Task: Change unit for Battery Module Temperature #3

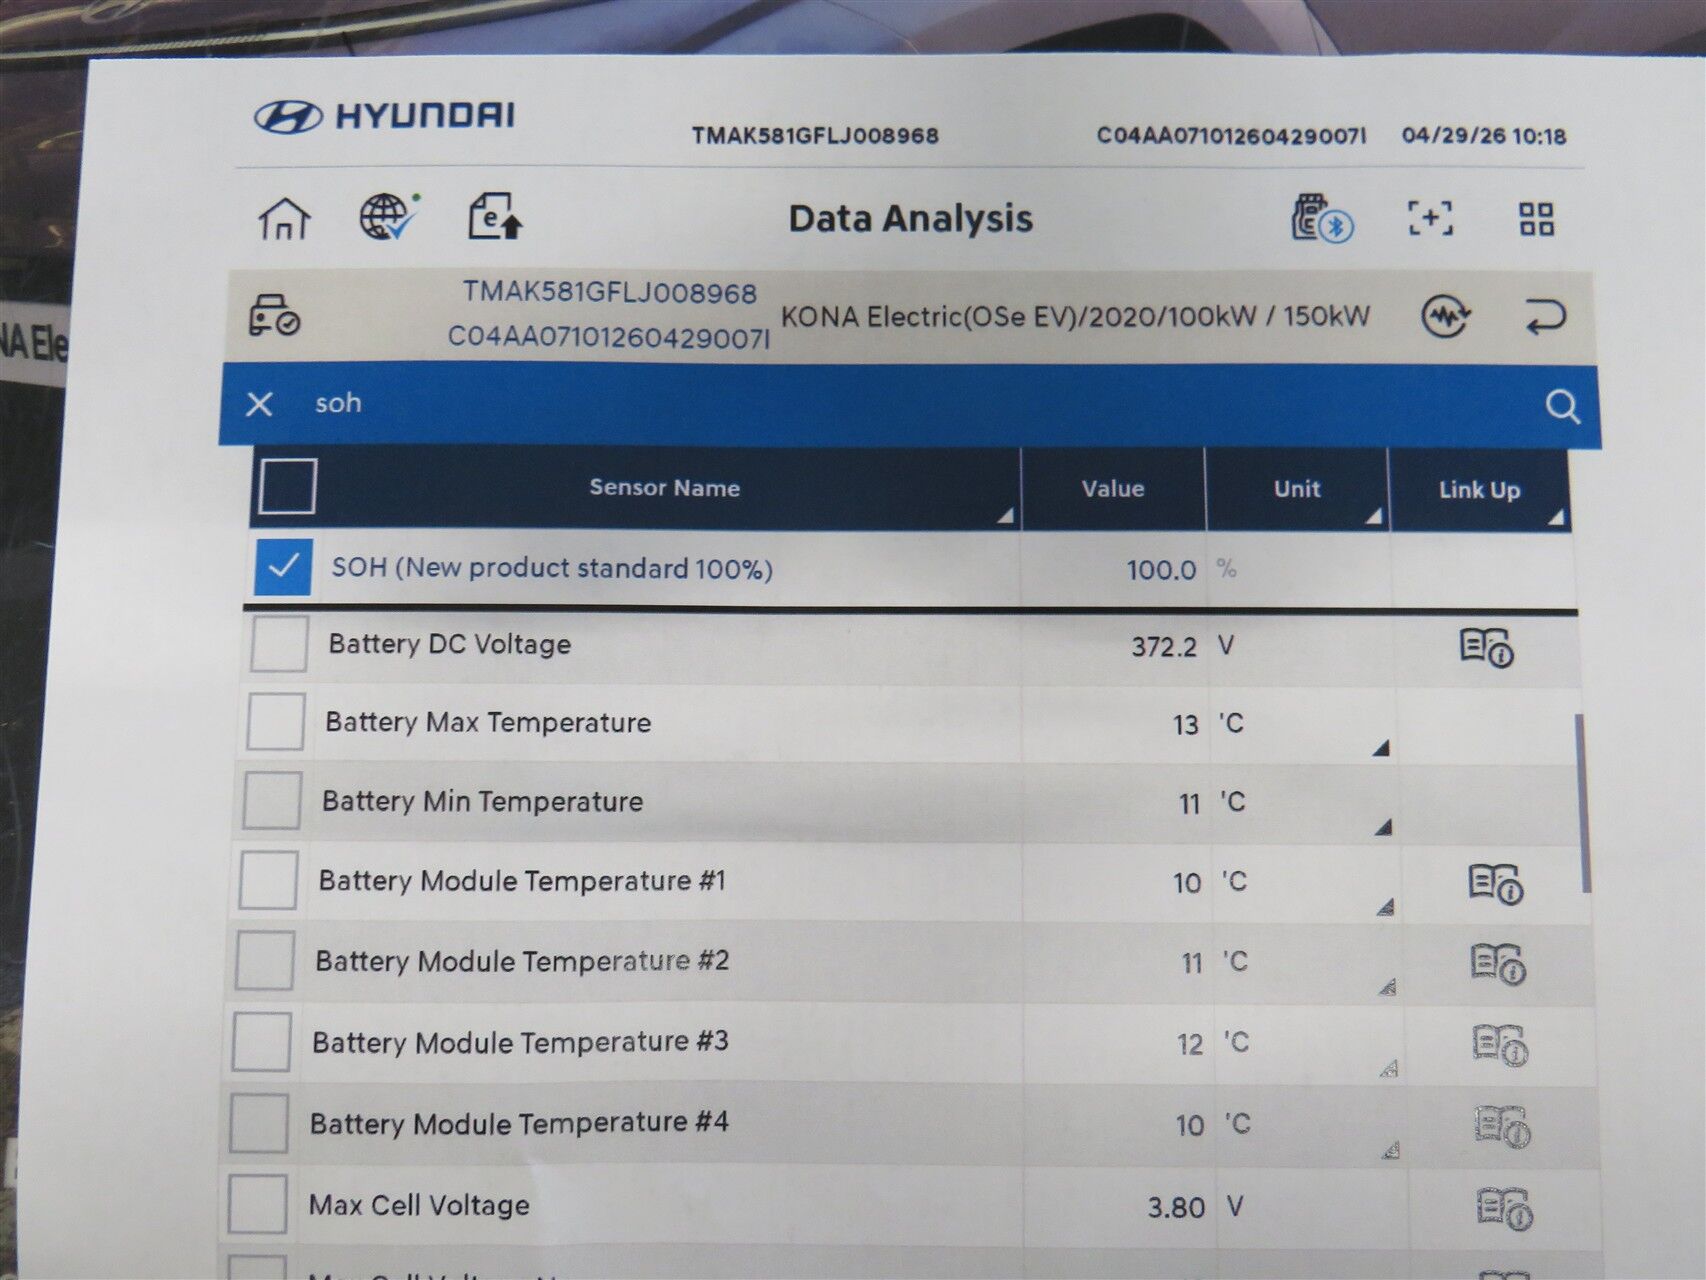Action: coord(1388,1068)
